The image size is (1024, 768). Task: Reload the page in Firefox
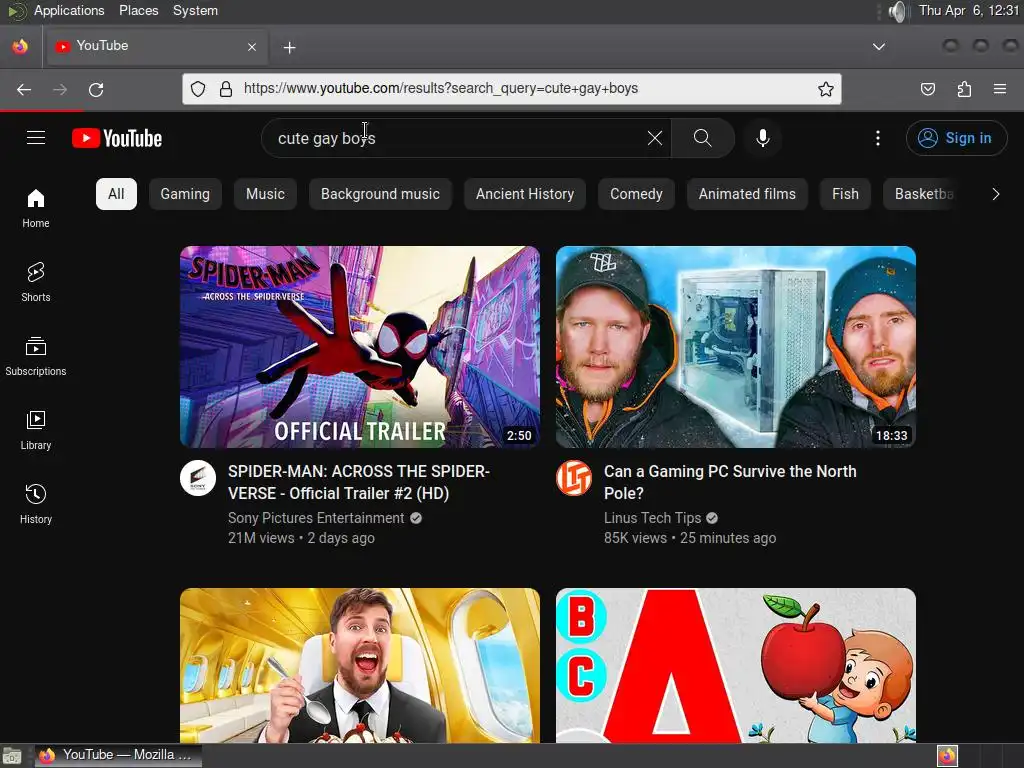pyautogui.click(x=96, y=89)
